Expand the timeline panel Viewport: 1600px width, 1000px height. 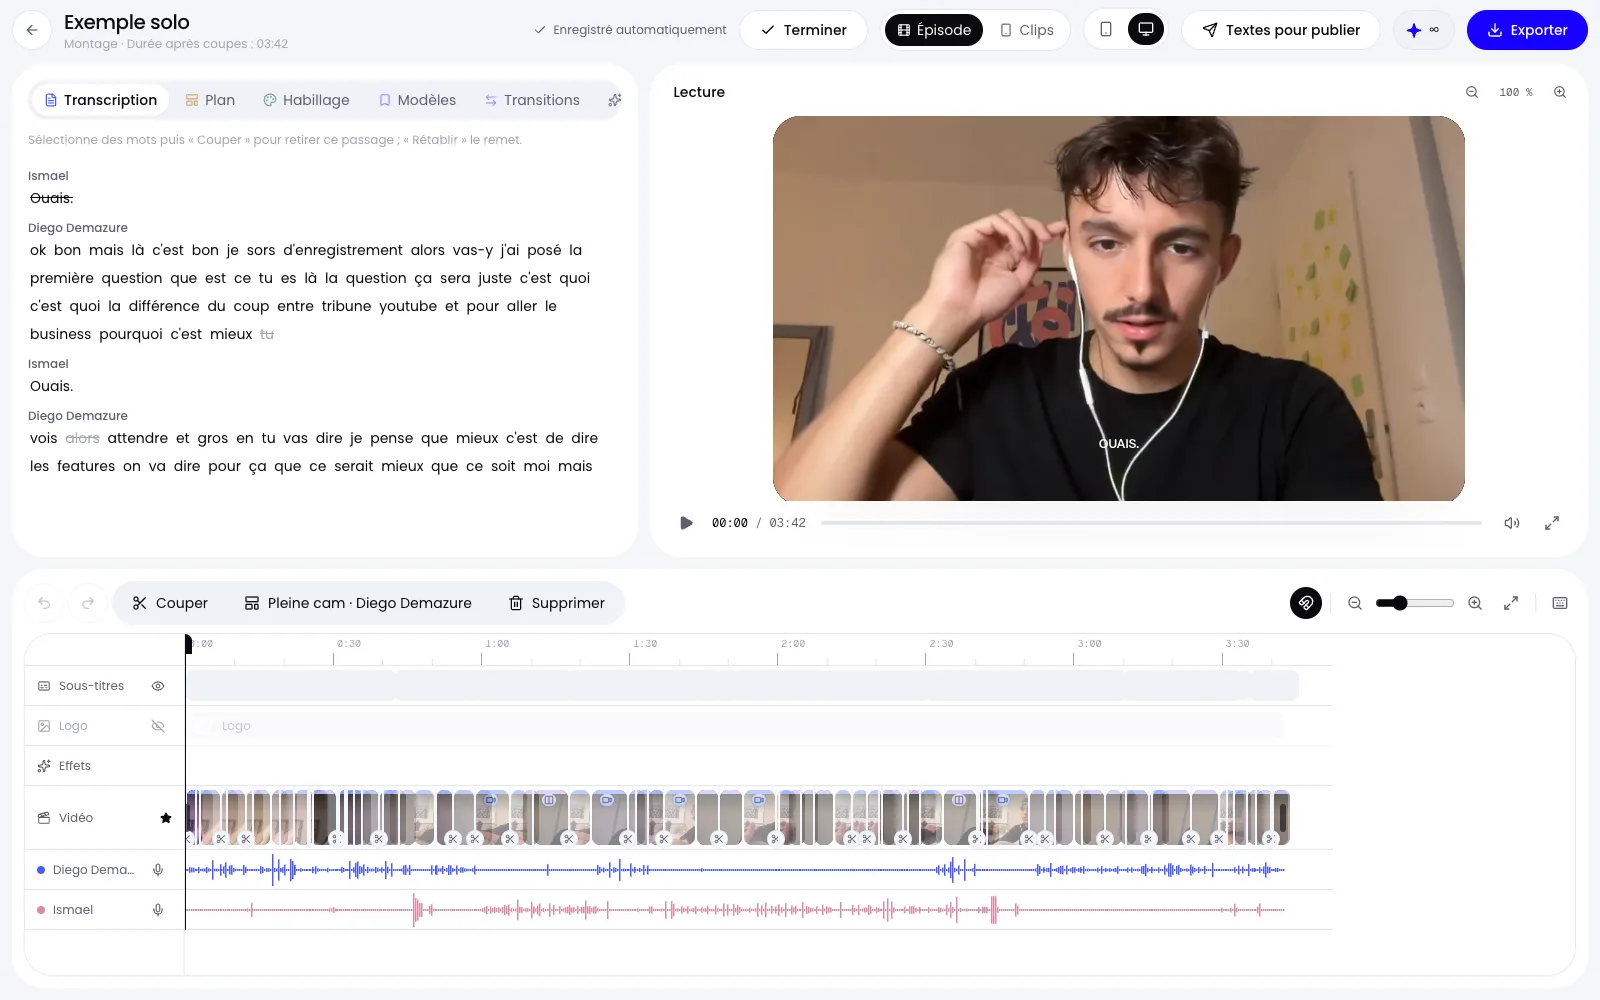pos(1511,603)
